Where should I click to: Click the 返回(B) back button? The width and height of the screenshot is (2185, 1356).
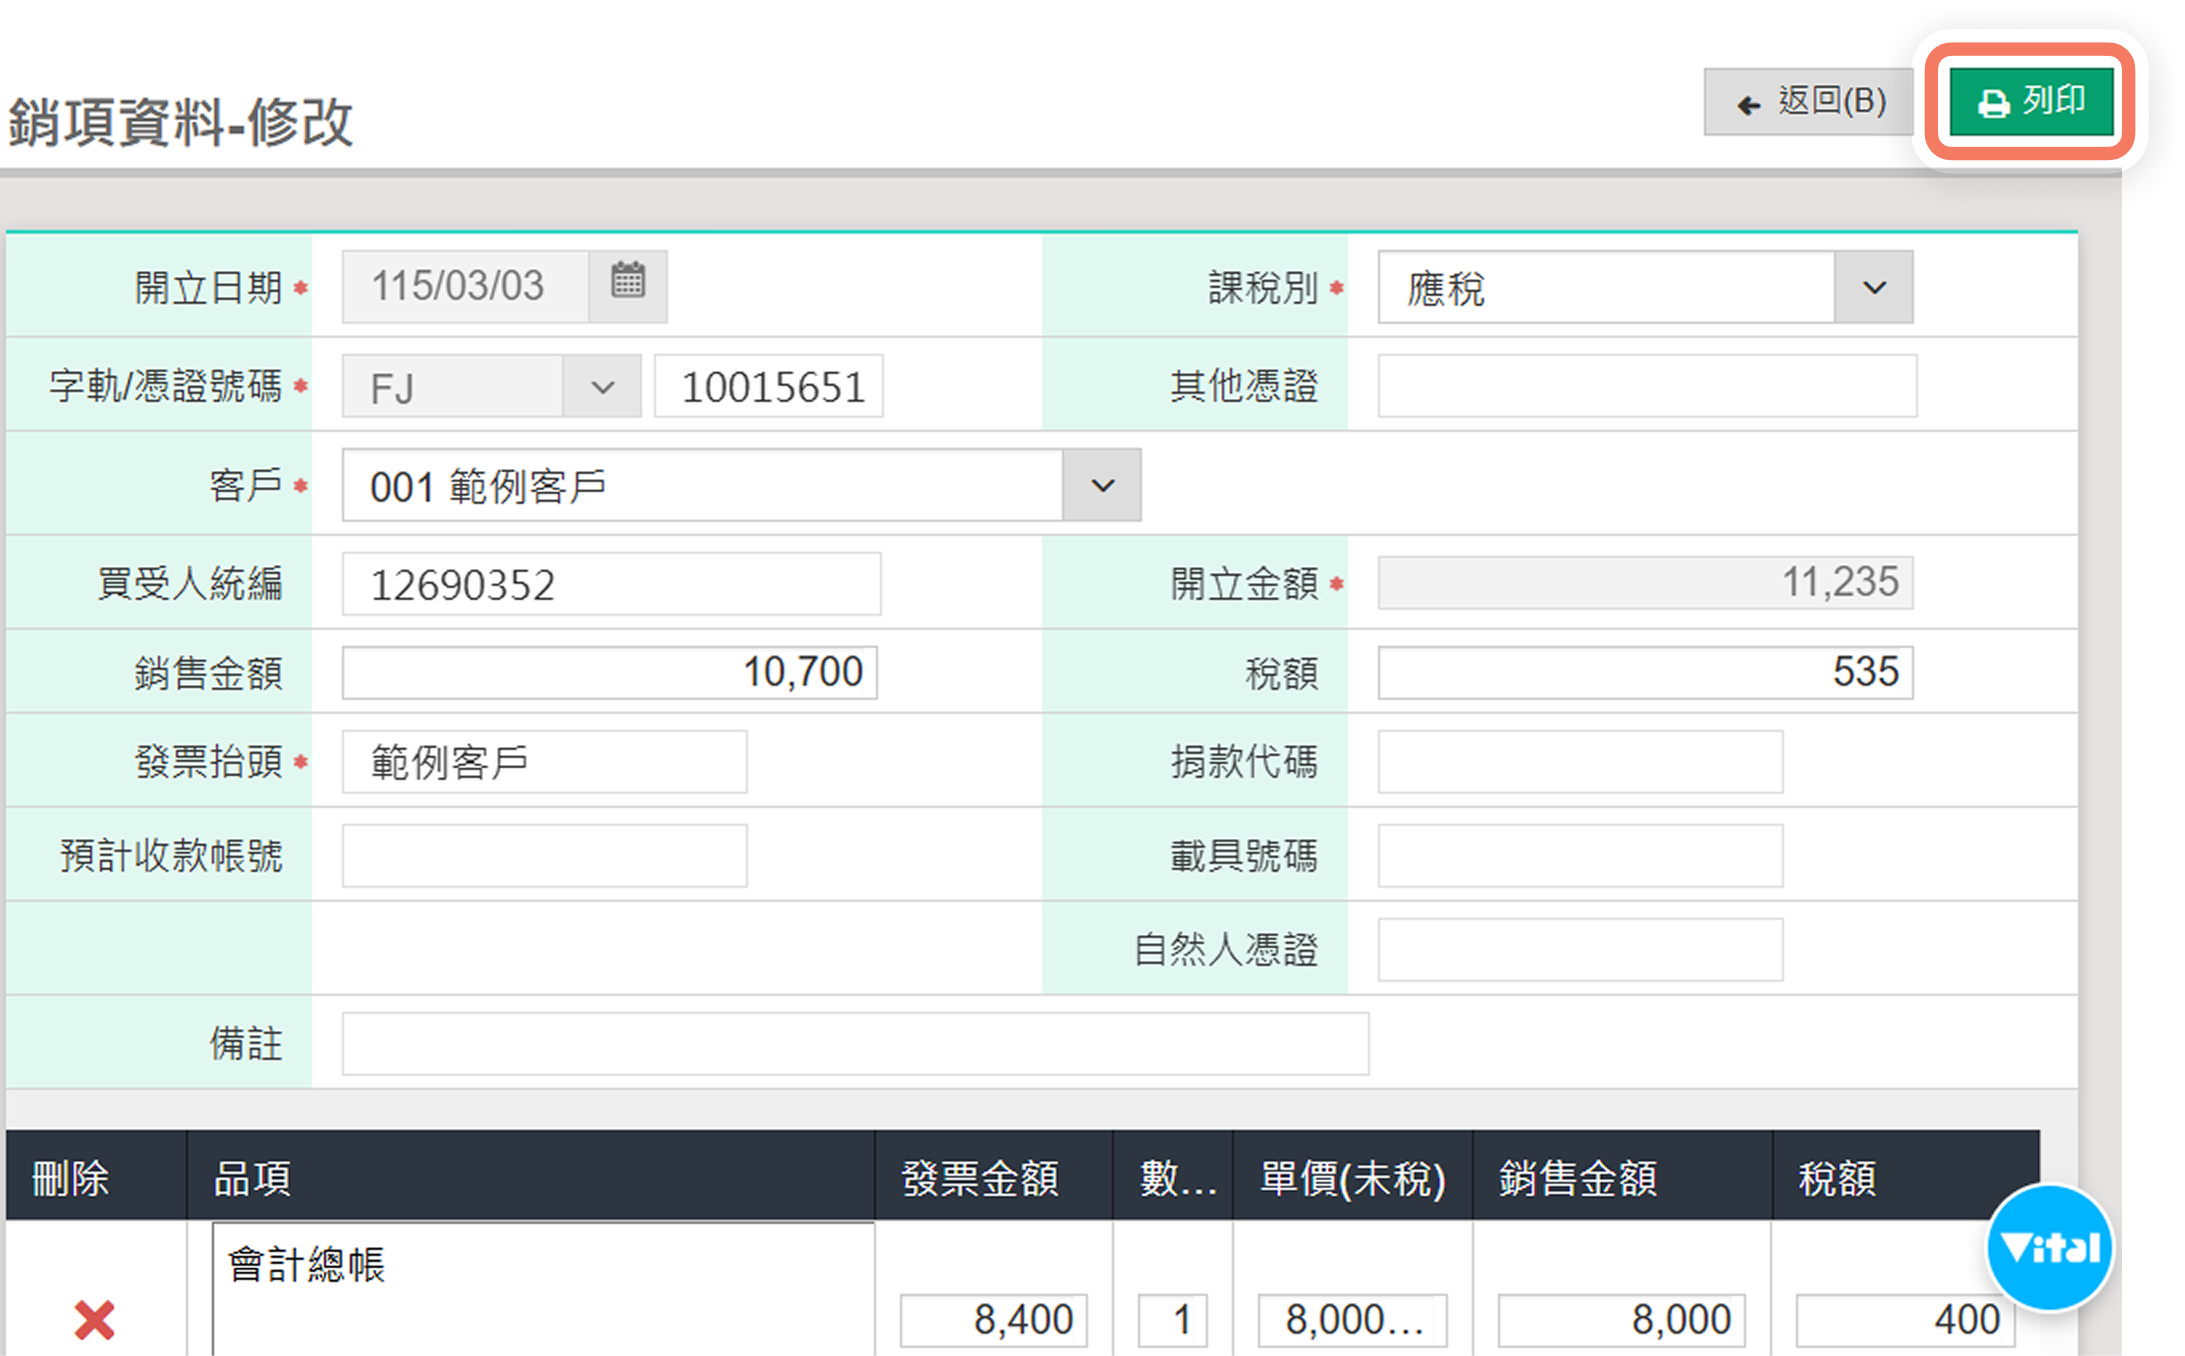1811,102
